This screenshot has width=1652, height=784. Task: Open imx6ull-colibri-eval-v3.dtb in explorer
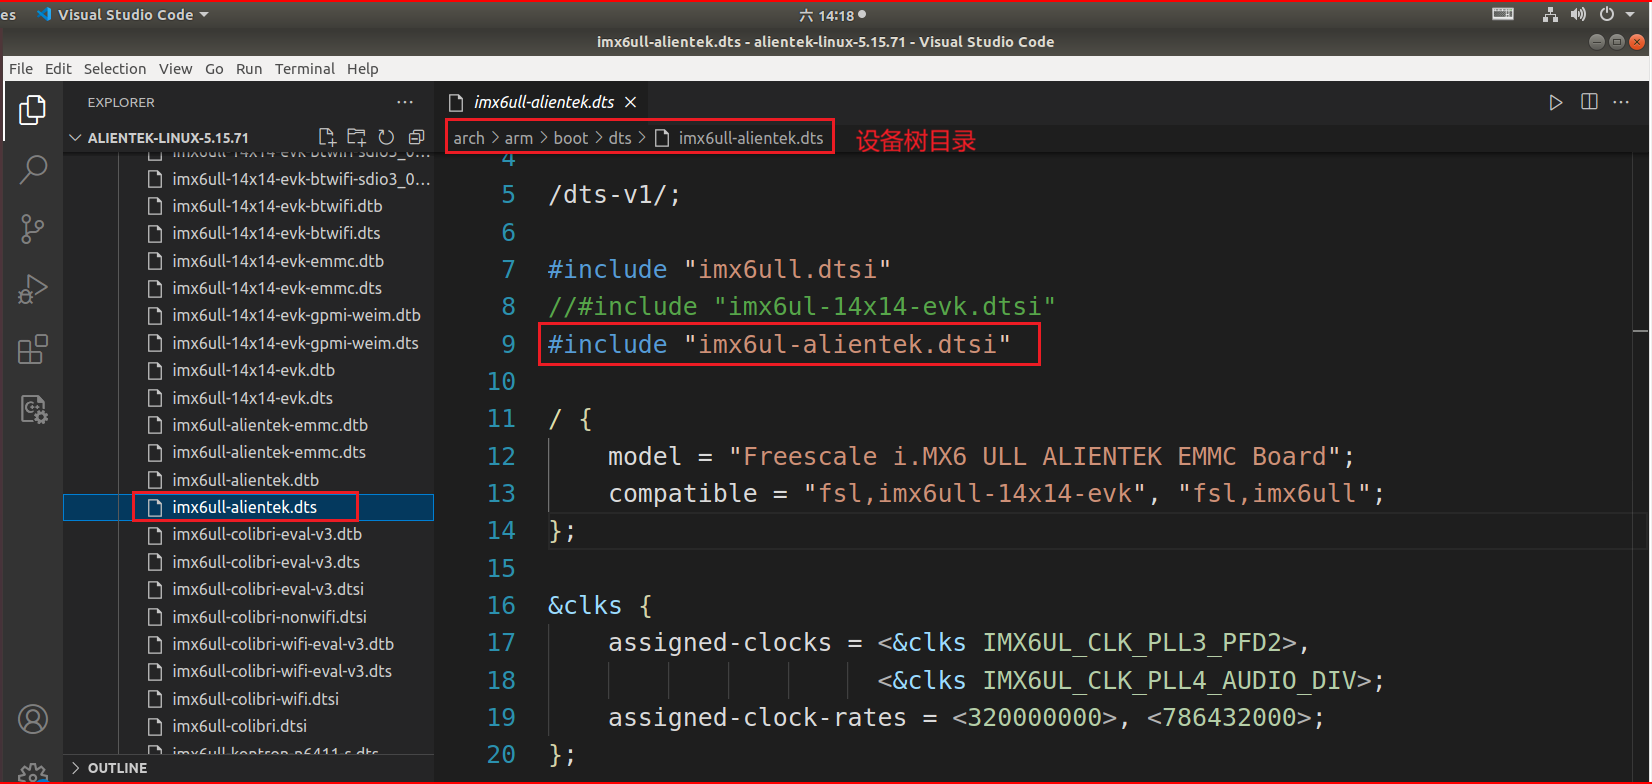[x=267, y=534]
